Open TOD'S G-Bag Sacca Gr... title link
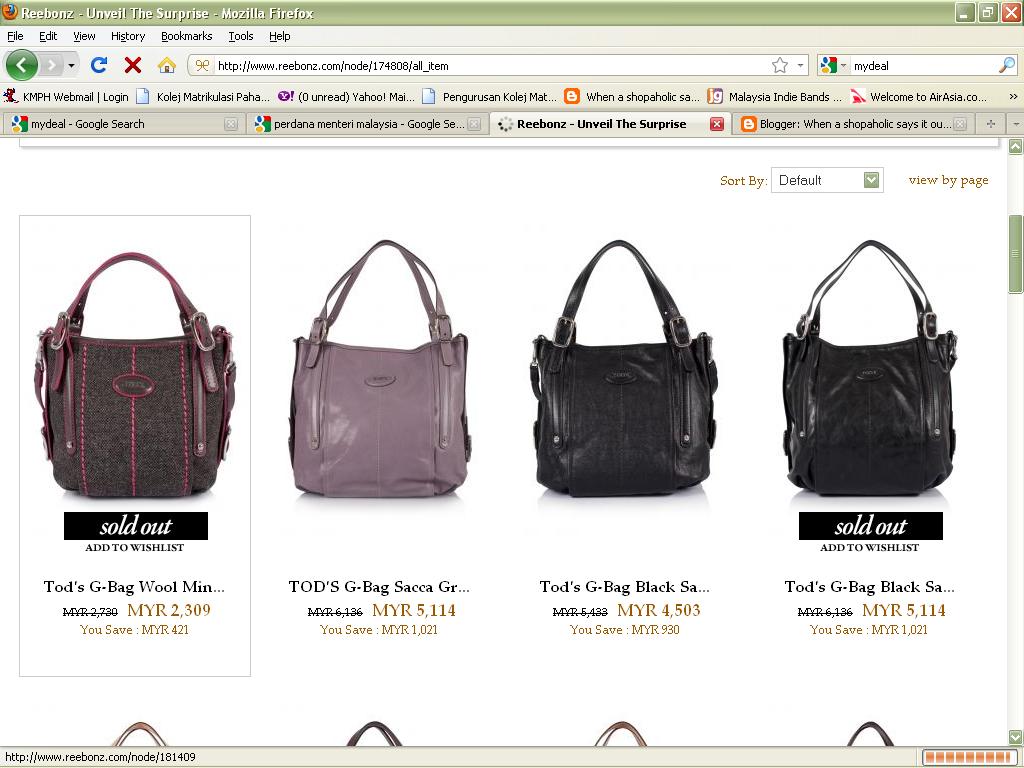 [x=379, y=586]
